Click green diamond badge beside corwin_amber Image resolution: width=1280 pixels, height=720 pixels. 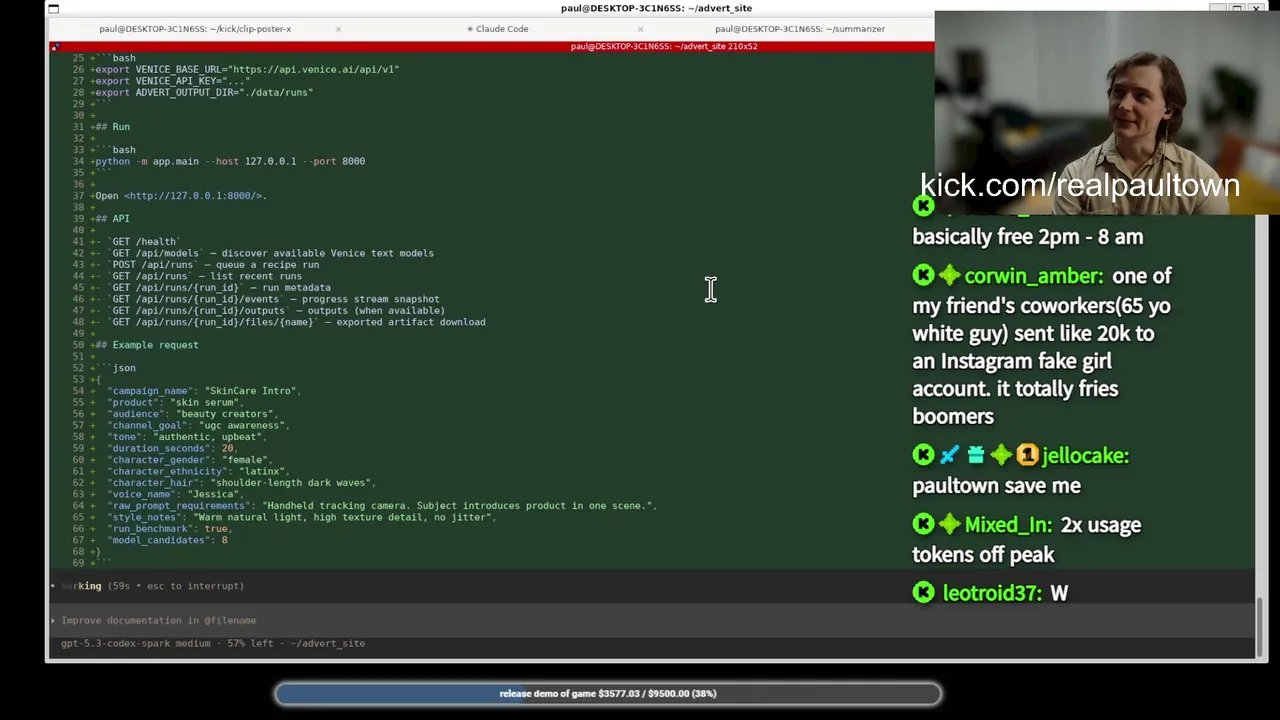[949, 275]
